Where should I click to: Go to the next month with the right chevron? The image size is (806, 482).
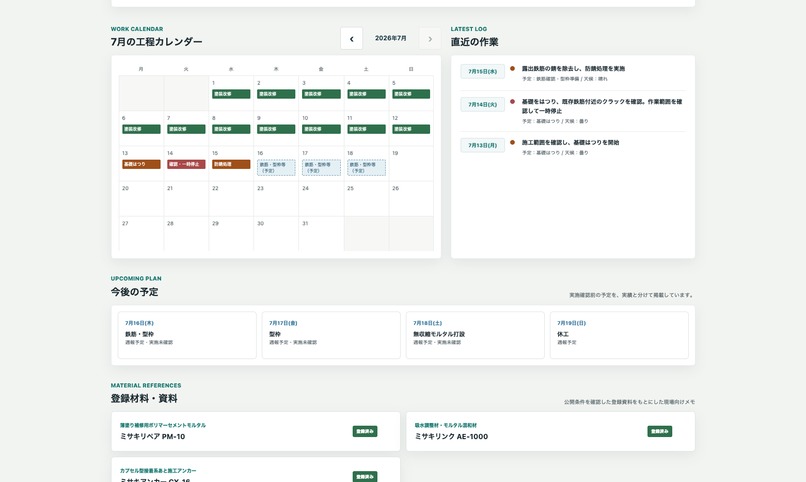[430, 39]
